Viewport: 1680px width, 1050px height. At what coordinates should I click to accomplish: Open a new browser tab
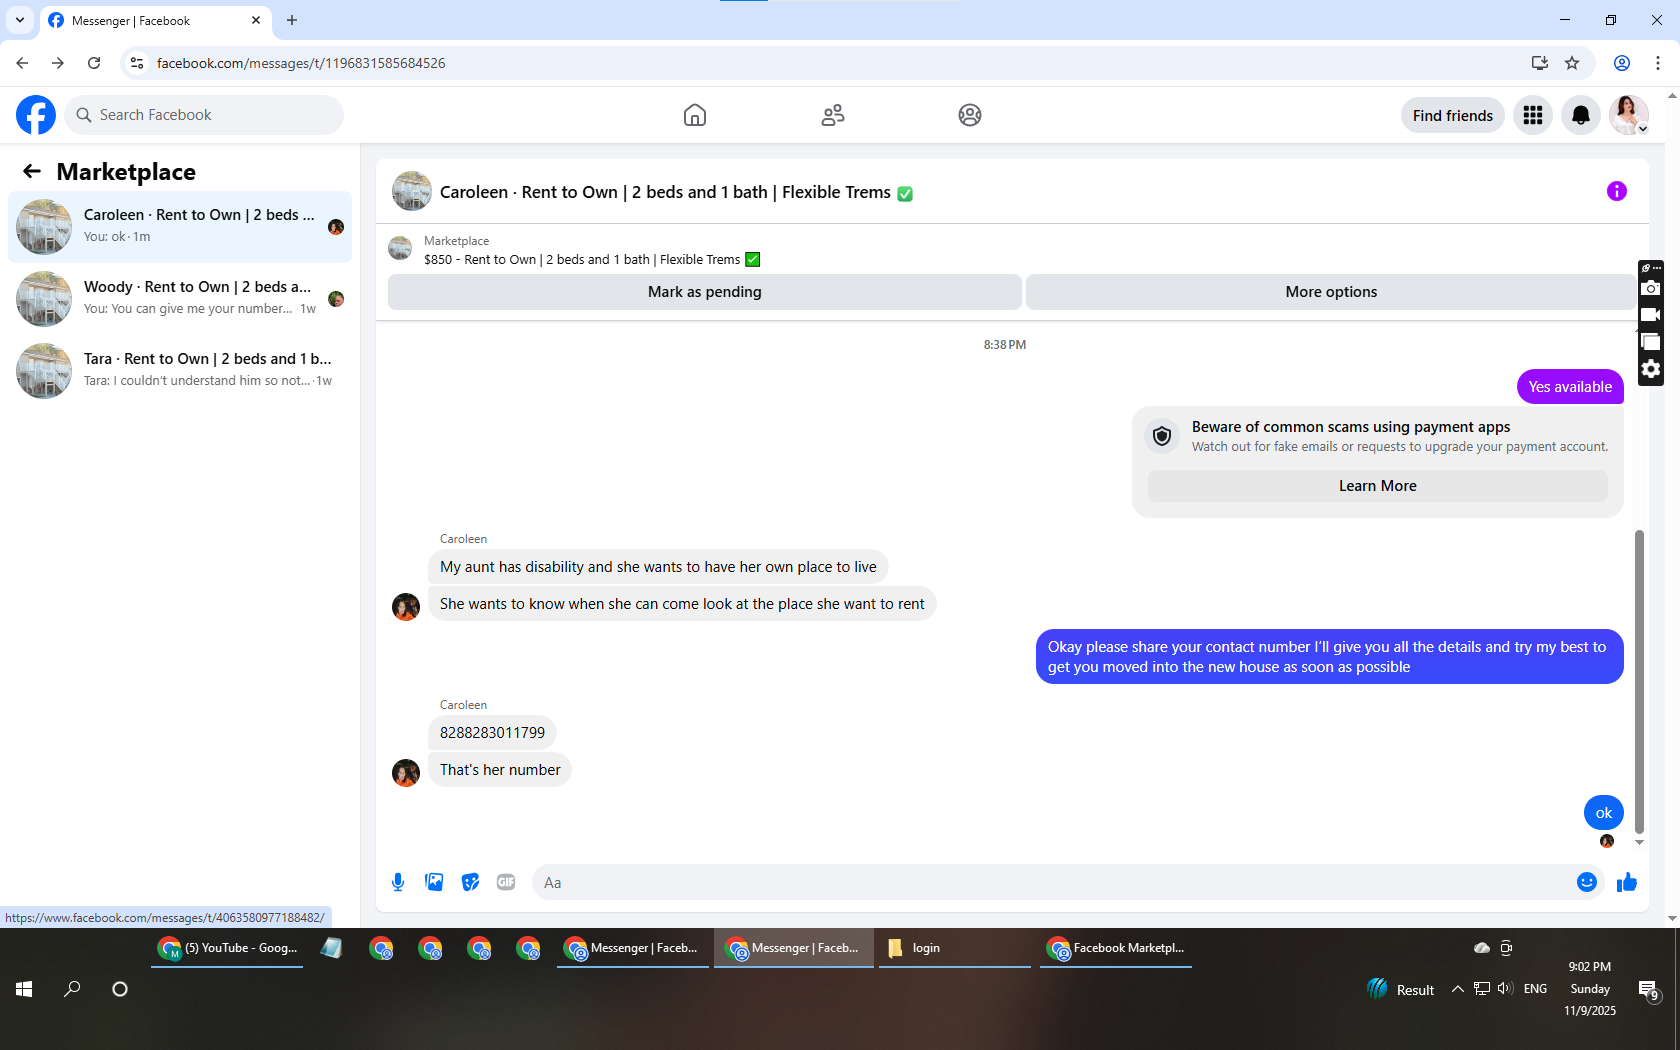pos(292,20)
